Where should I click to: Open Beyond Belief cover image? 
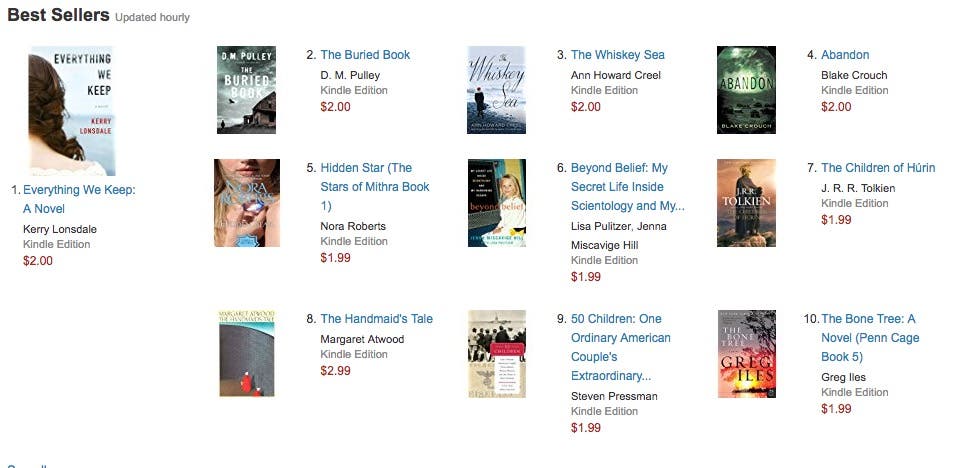(x=496, y=203)
